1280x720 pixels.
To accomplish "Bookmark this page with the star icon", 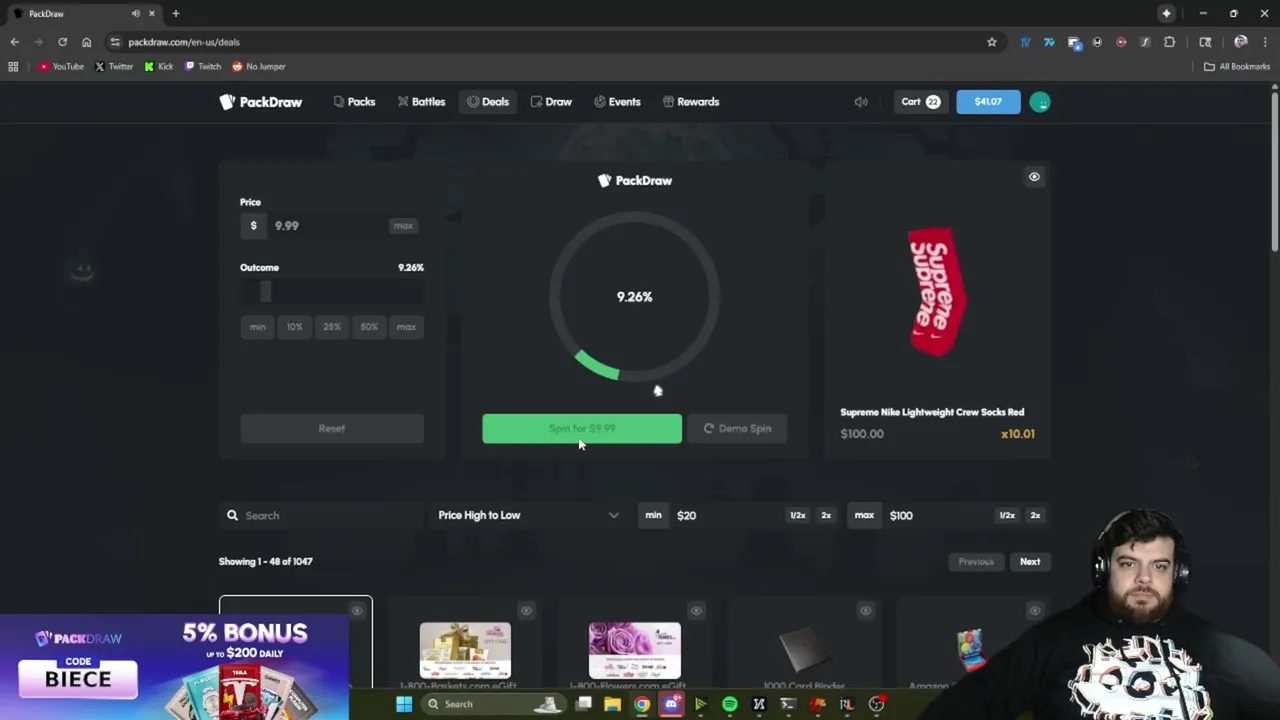I will [992, 42].
